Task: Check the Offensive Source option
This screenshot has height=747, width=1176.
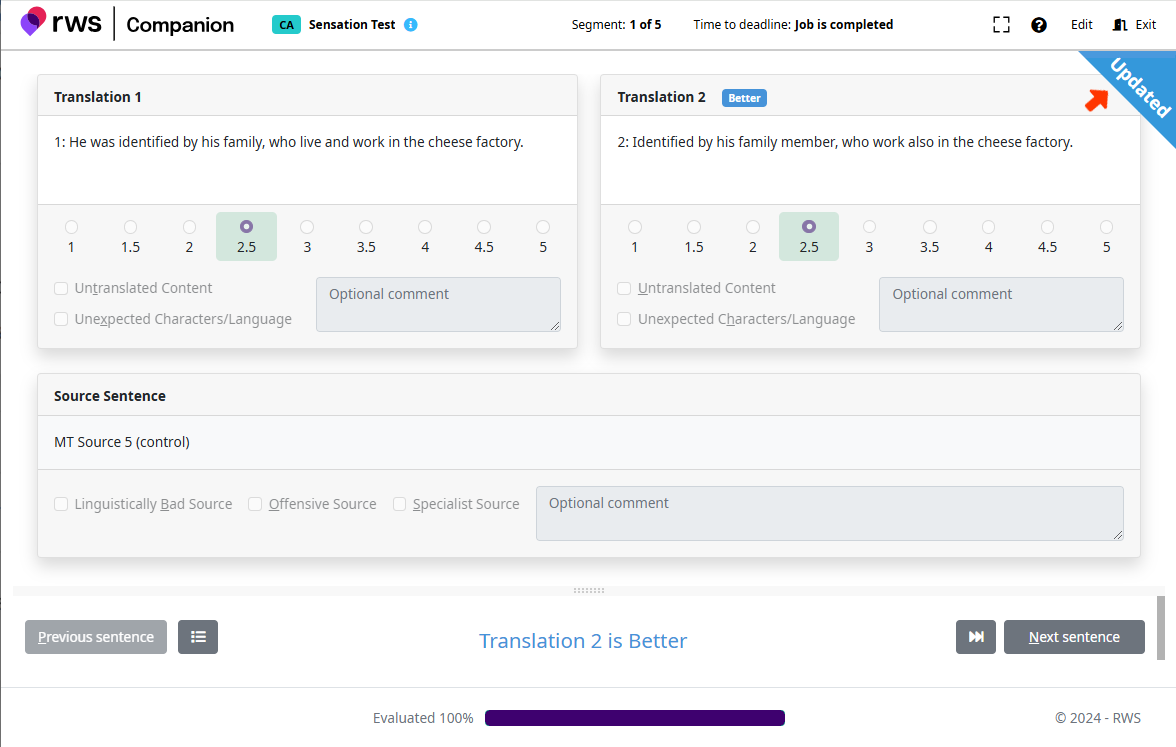Action: pos(256,504)
